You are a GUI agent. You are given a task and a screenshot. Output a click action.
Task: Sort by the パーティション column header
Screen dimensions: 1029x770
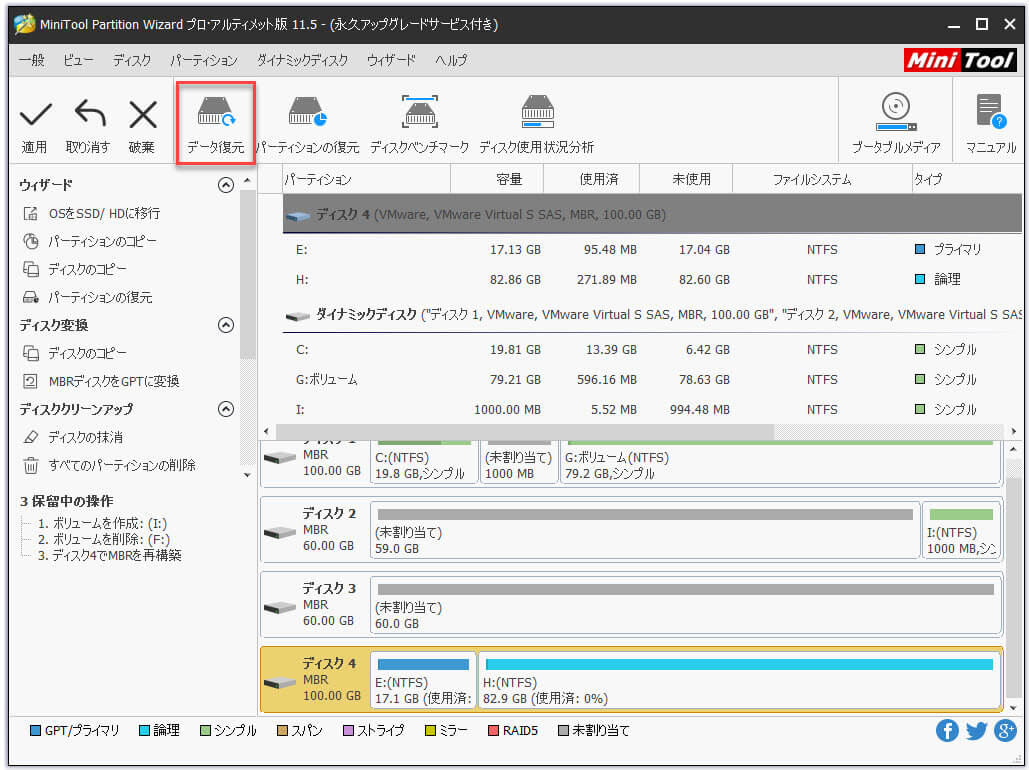pos(367,179)
